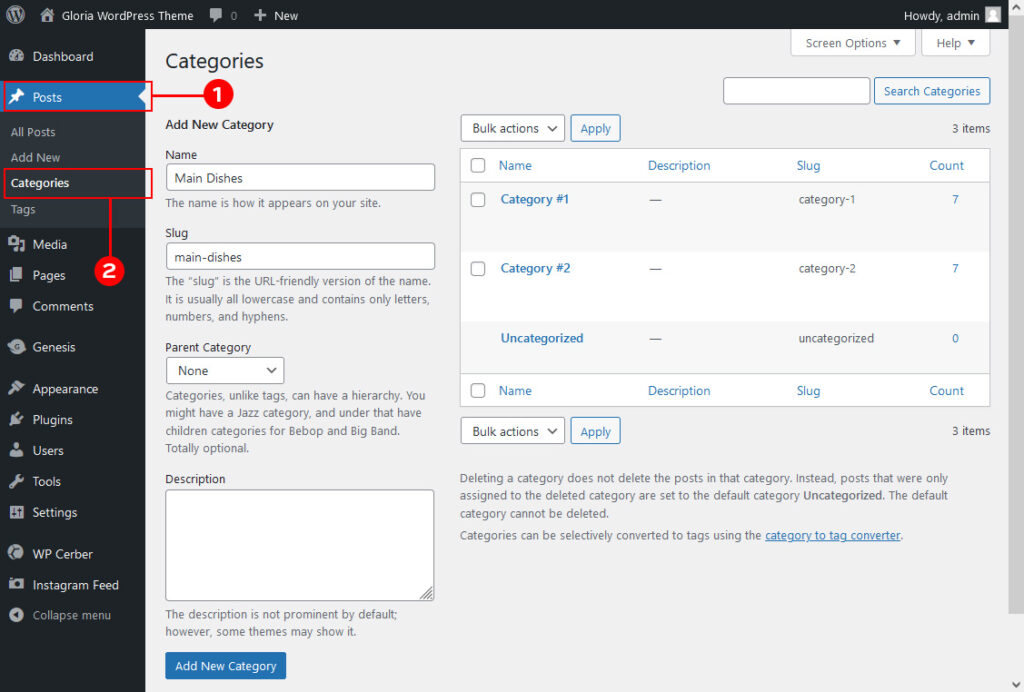
Task: Click the WordPress logo in admin bar
Action: pyautogui.click(x=14, y=15)
